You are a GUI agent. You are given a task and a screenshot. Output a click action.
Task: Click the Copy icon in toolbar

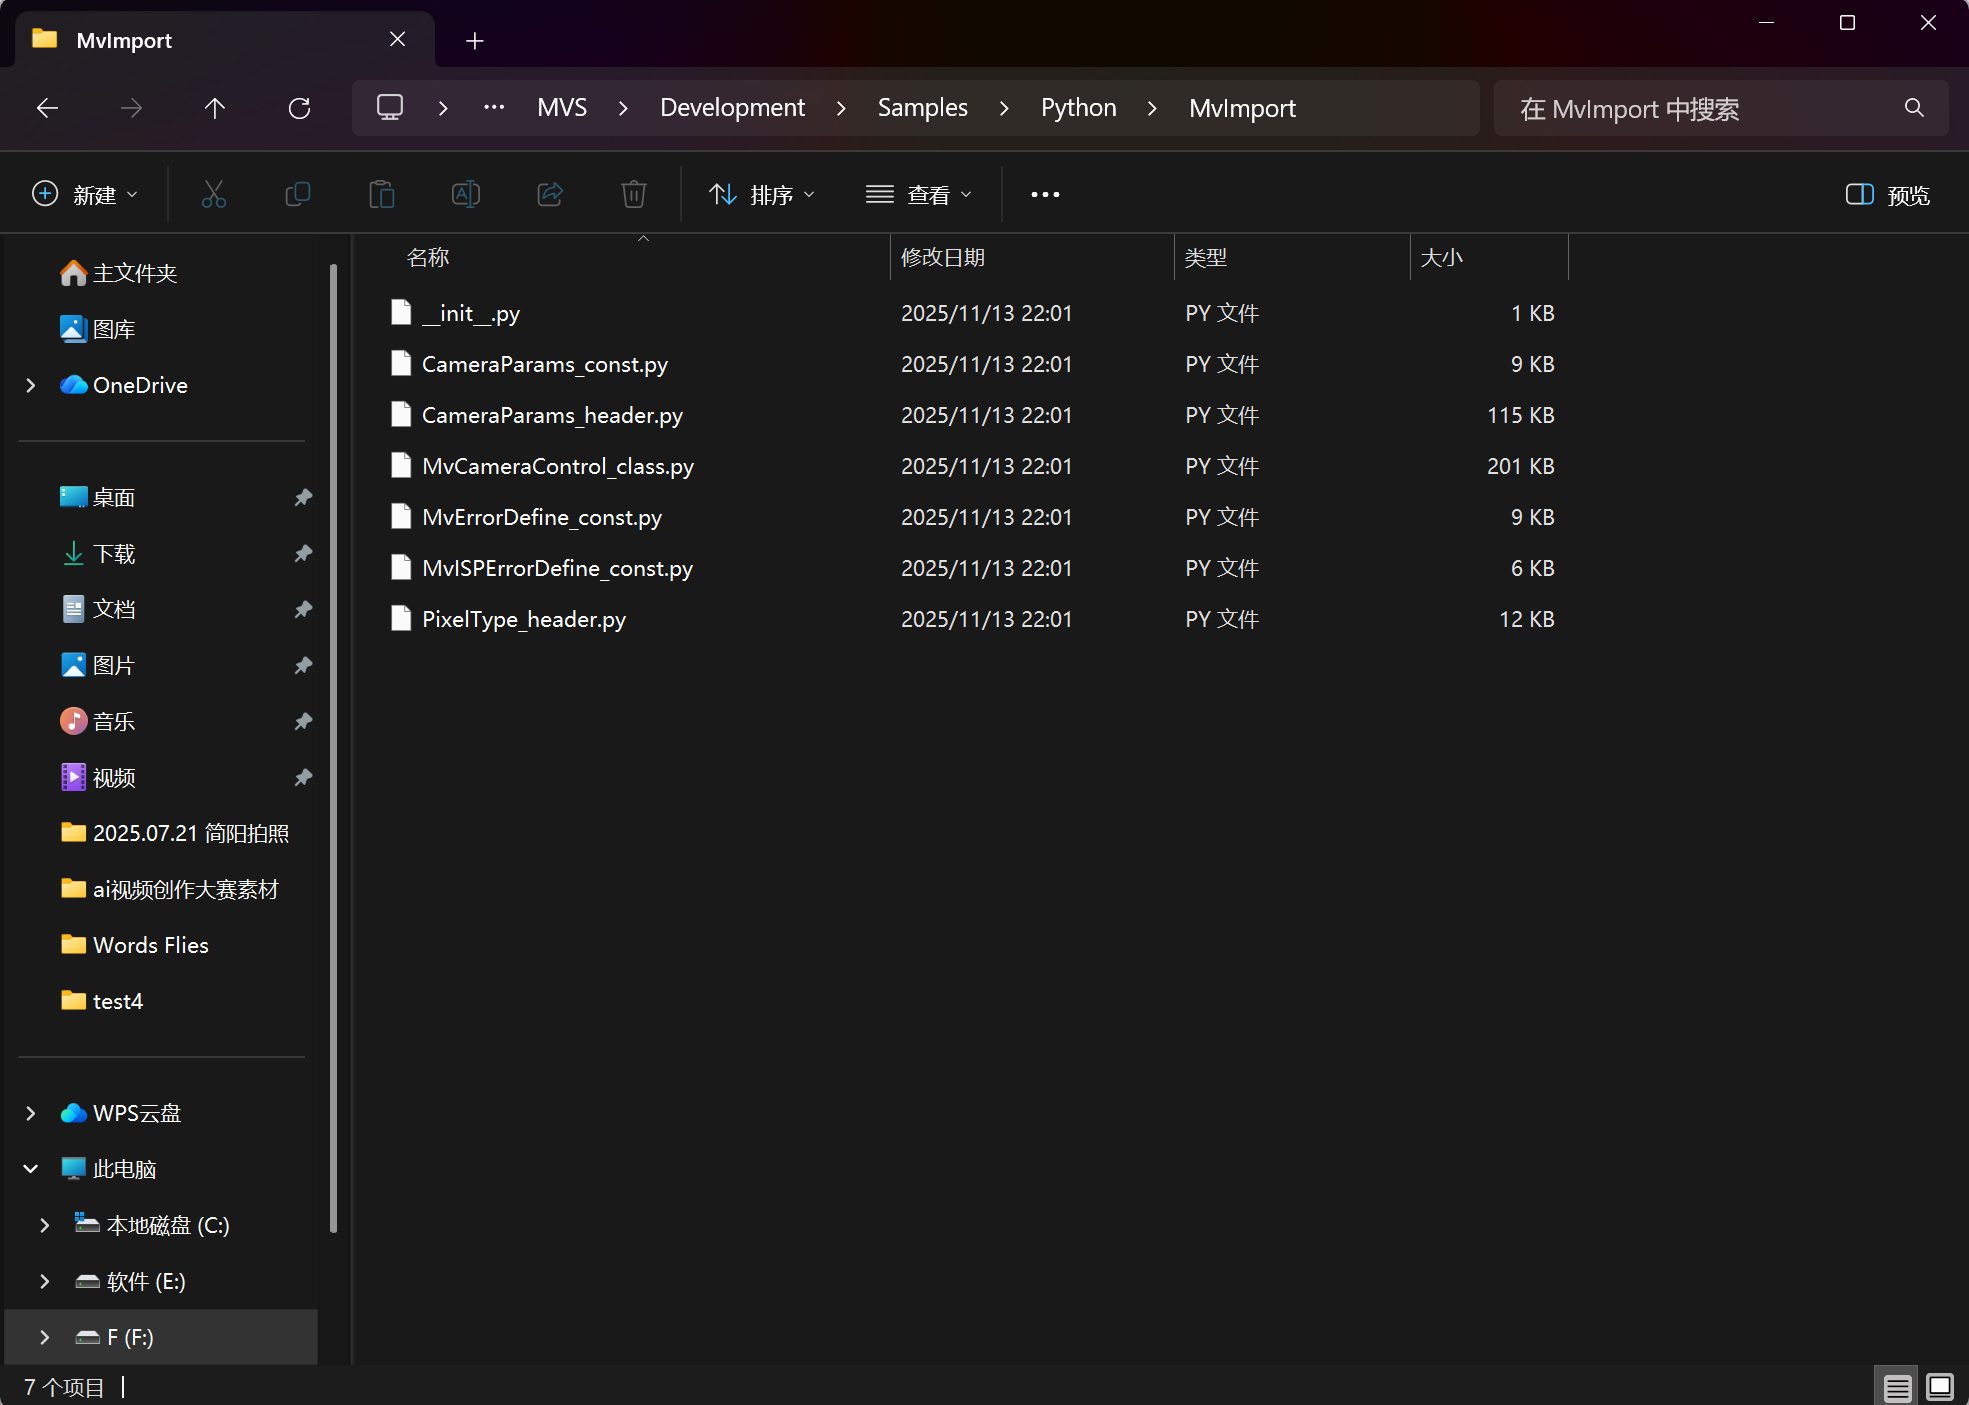(x=298, y=194)
